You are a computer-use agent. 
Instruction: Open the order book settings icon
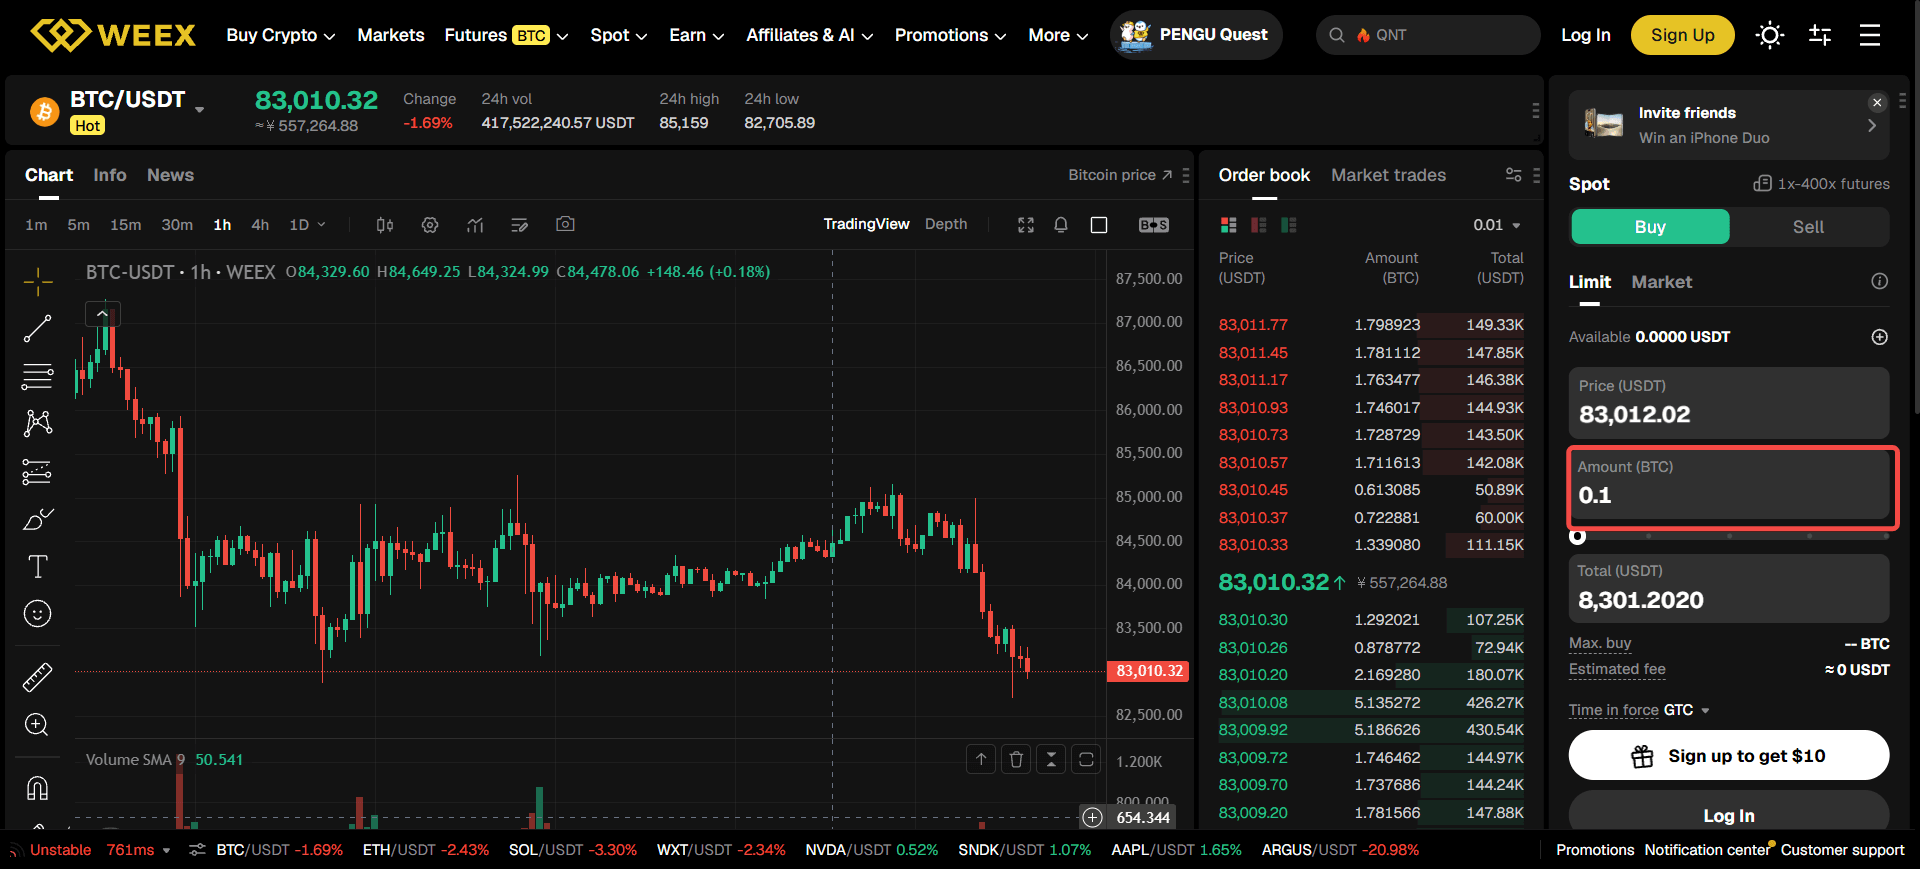pos(1514,175)
